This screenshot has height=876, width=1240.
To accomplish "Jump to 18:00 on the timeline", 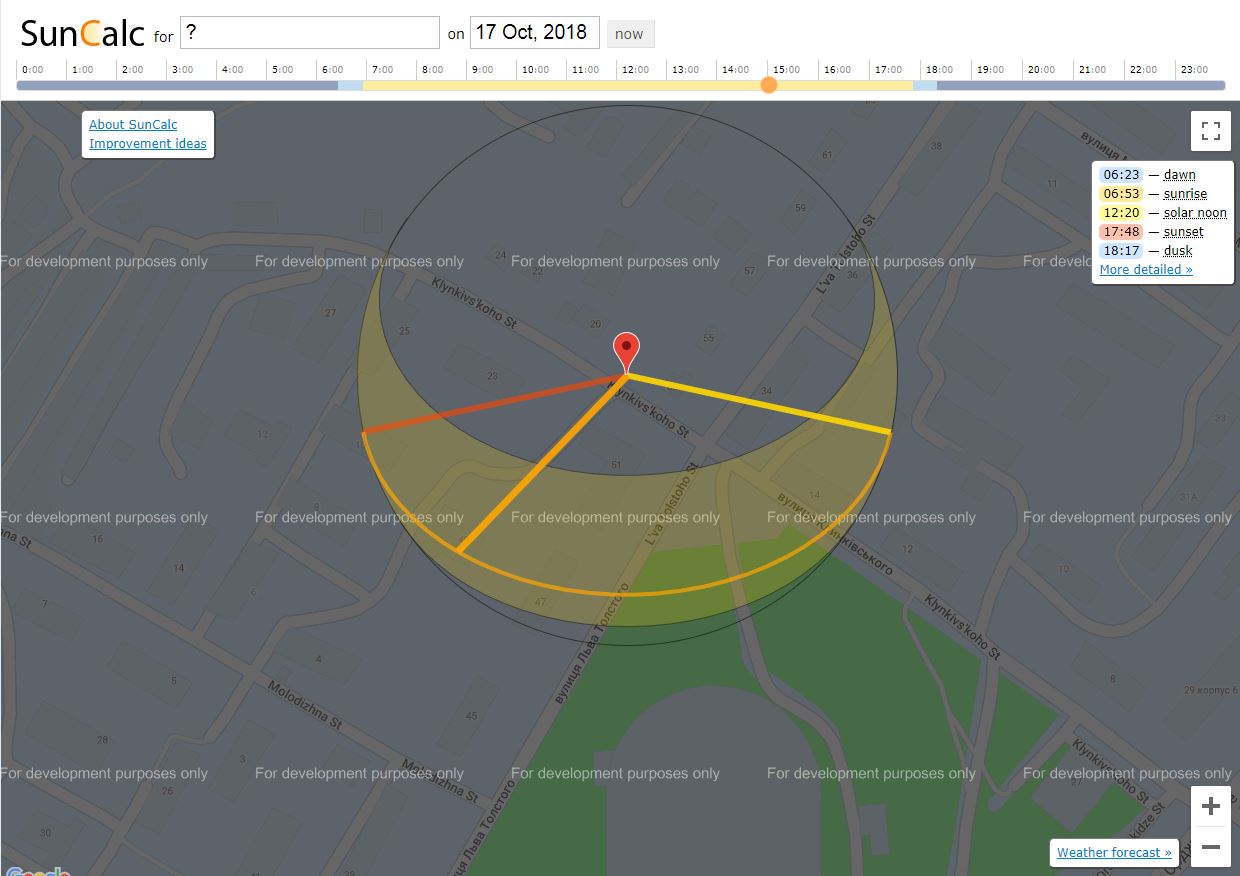I will 939,70.
